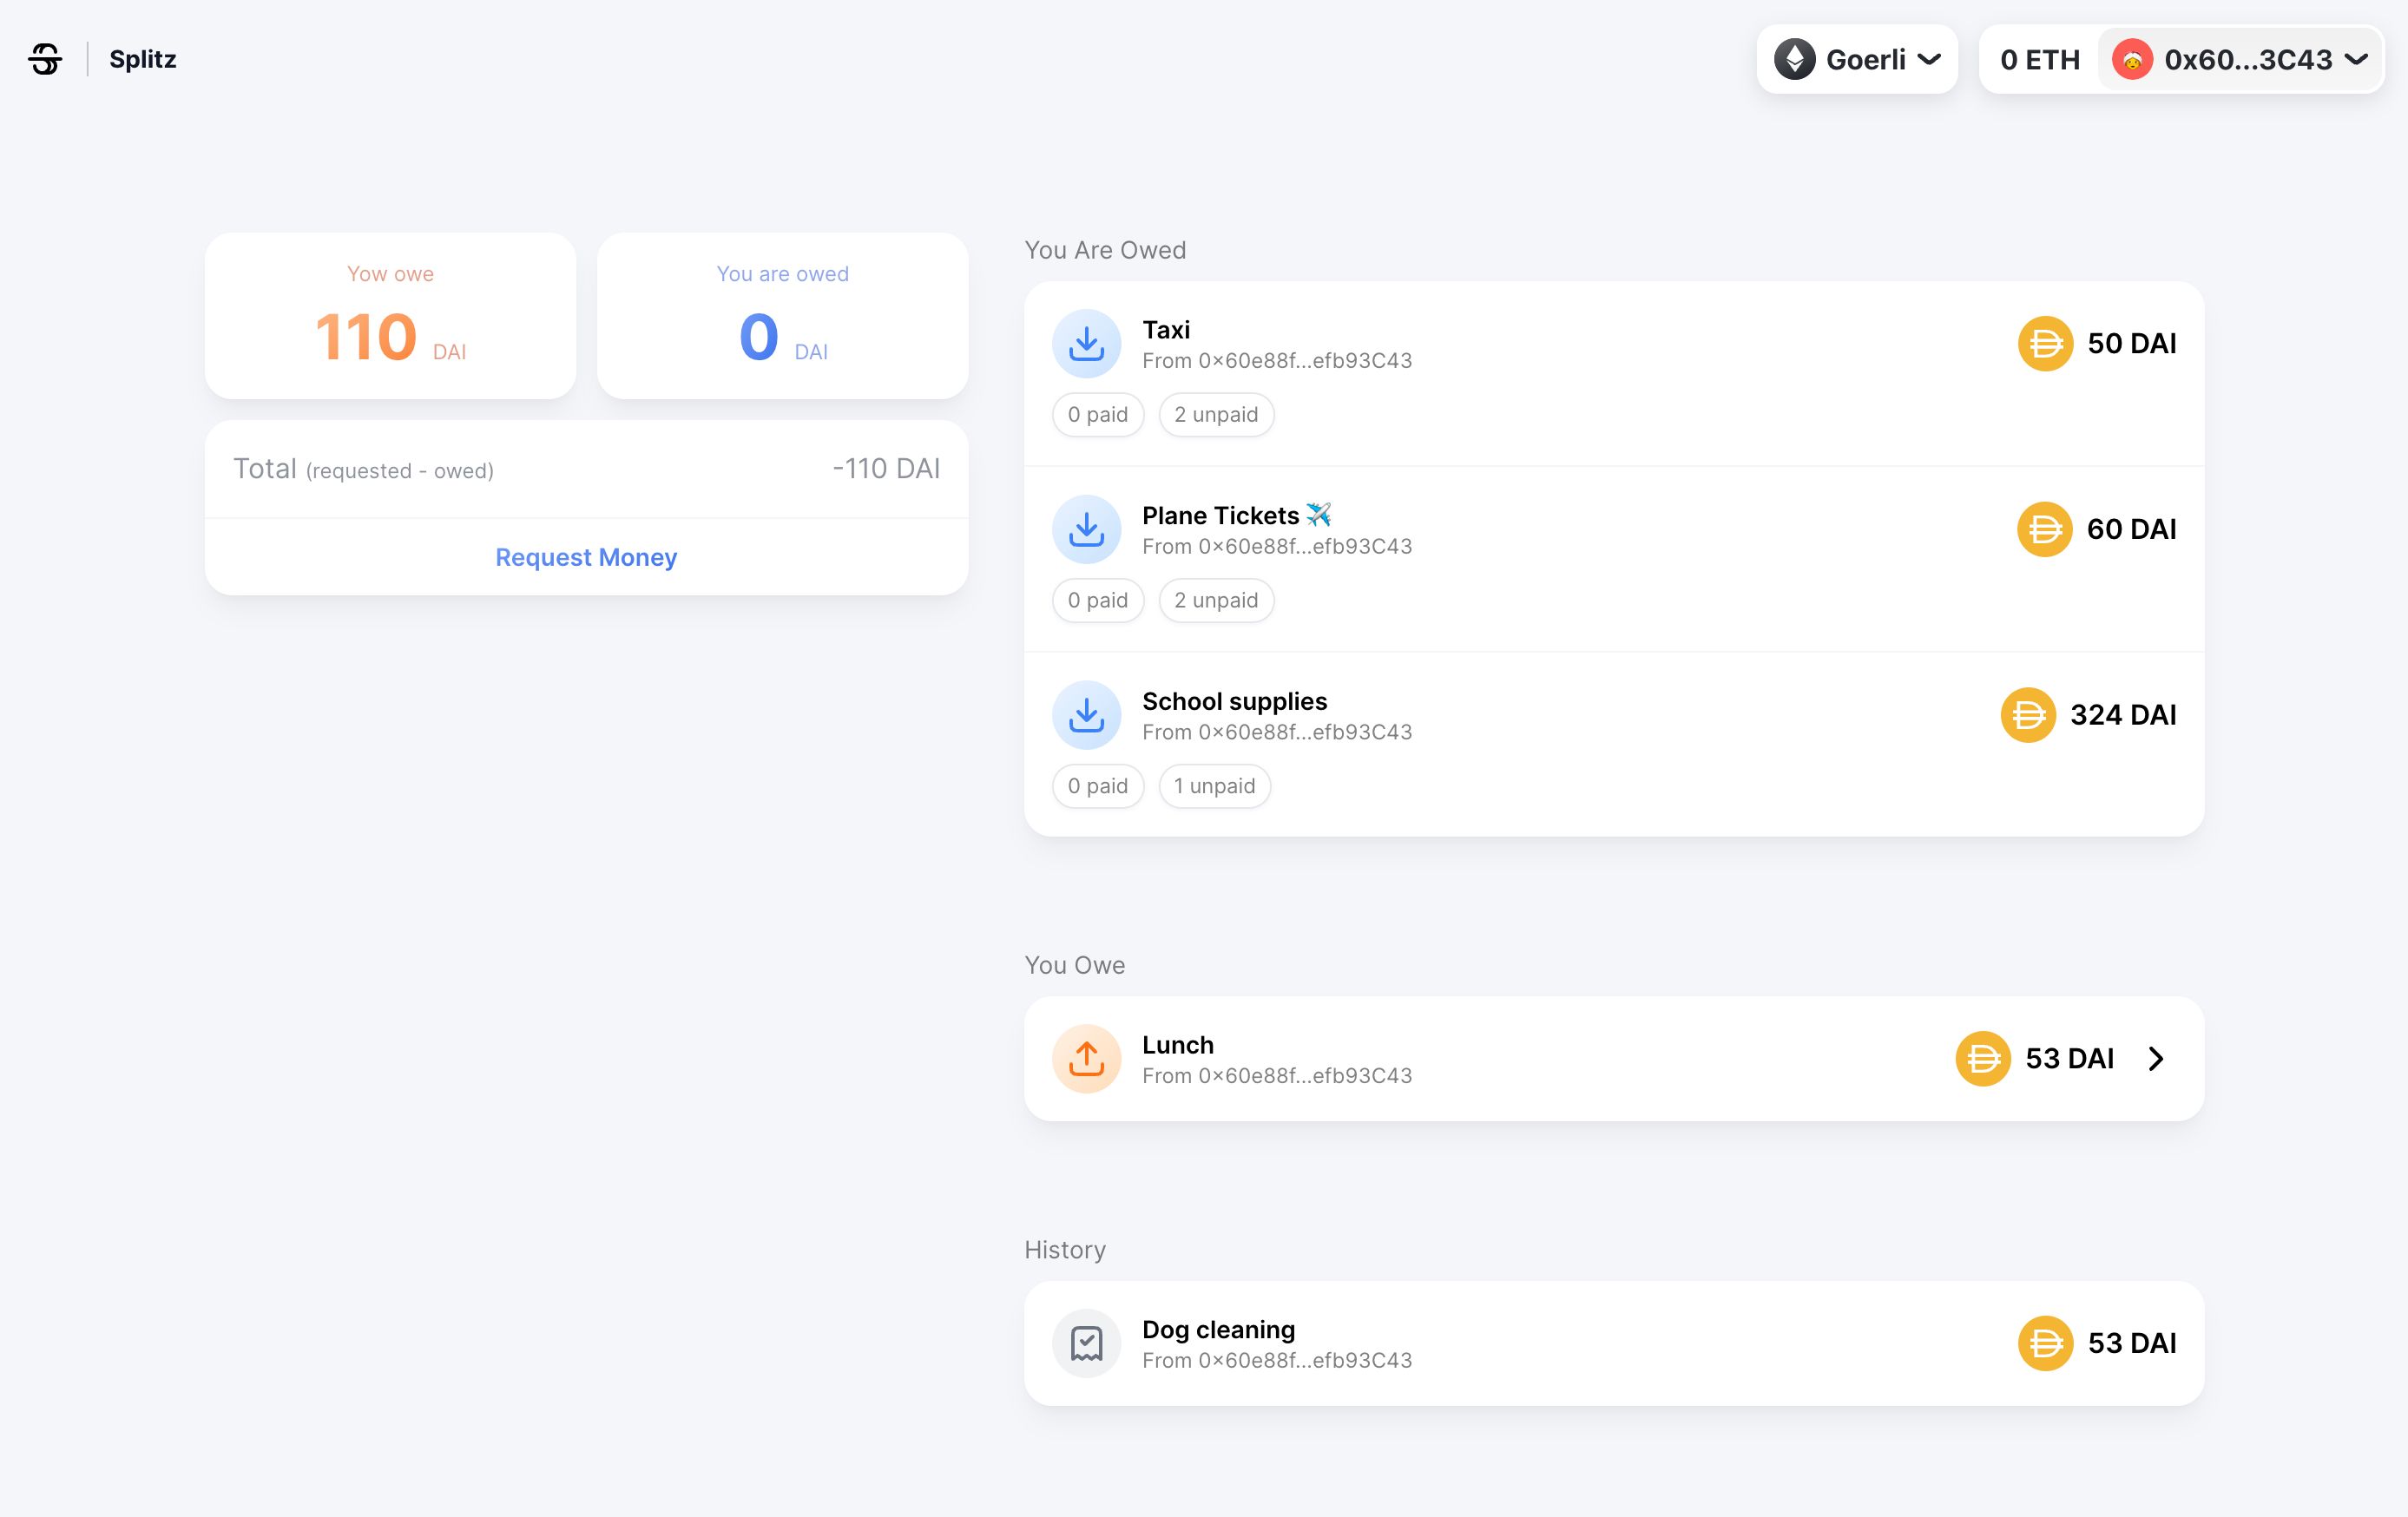This screenshot has height=1517, width=2408.
Task: Open the Lunch debt entry
Action: tap(1614, 1059)
